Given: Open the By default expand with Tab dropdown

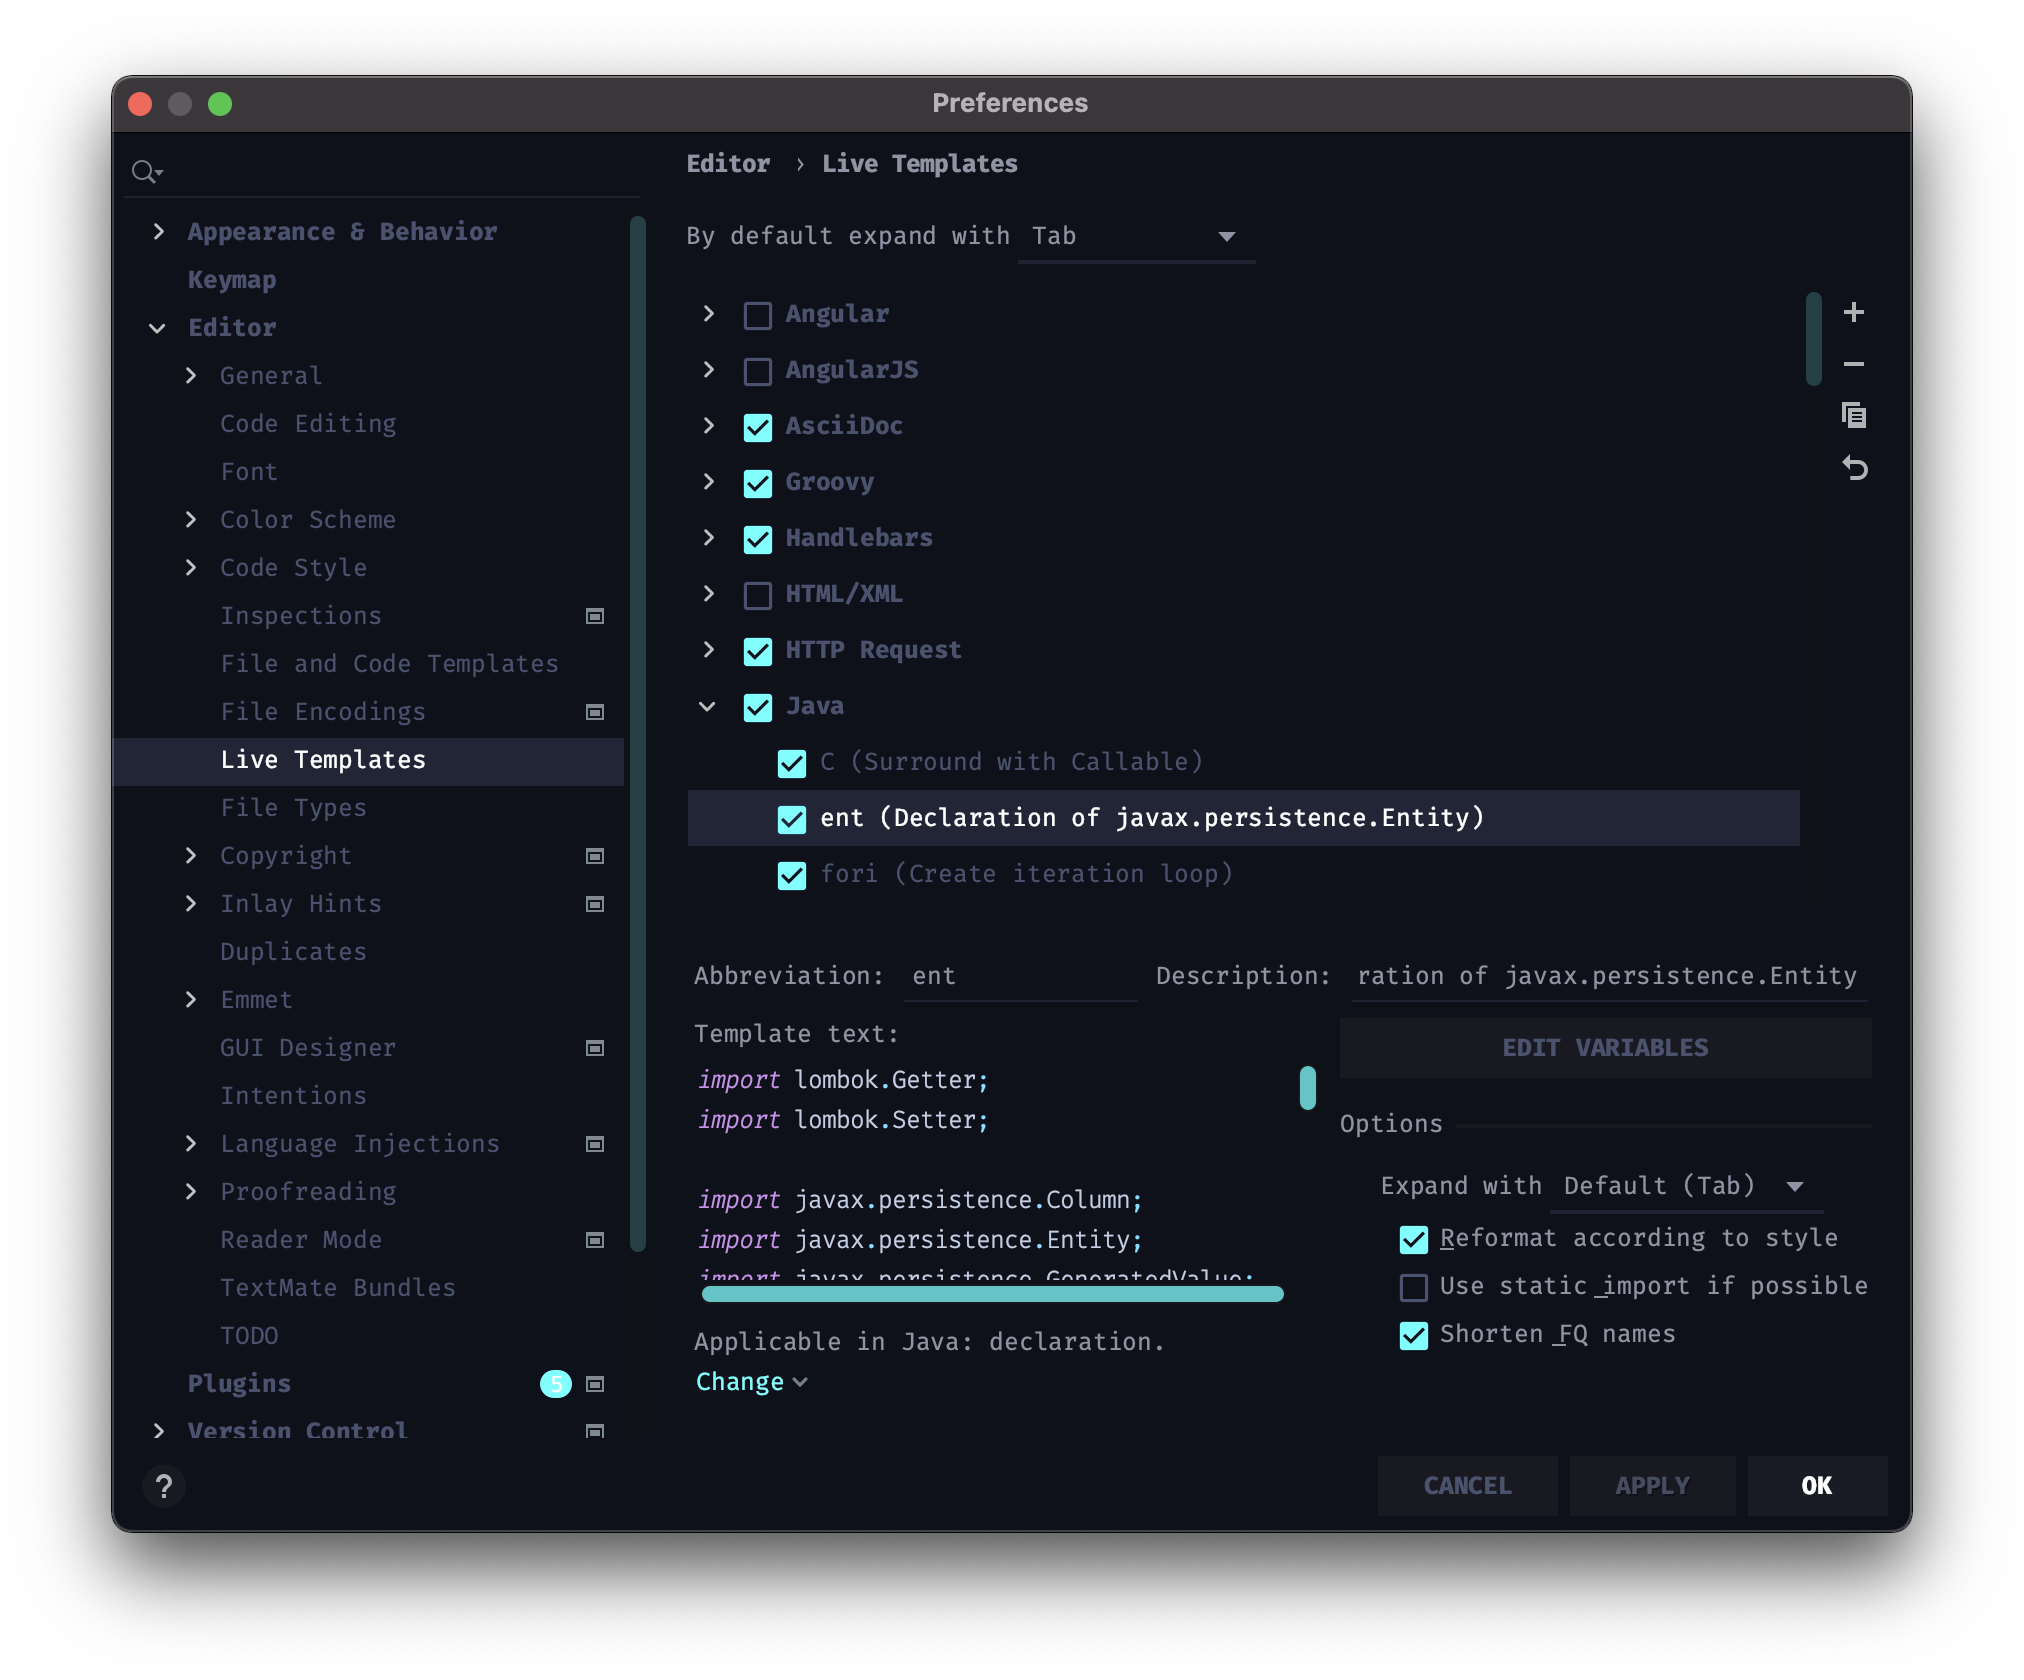Looking at the screenshot, I should pos(1136,237).
